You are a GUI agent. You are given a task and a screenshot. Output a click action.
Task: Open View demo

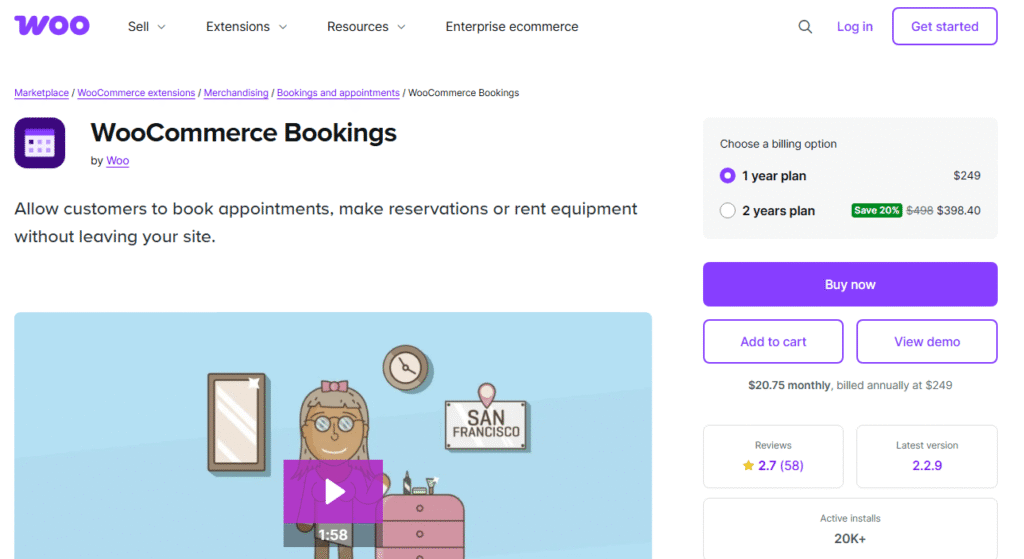(927, 342)
